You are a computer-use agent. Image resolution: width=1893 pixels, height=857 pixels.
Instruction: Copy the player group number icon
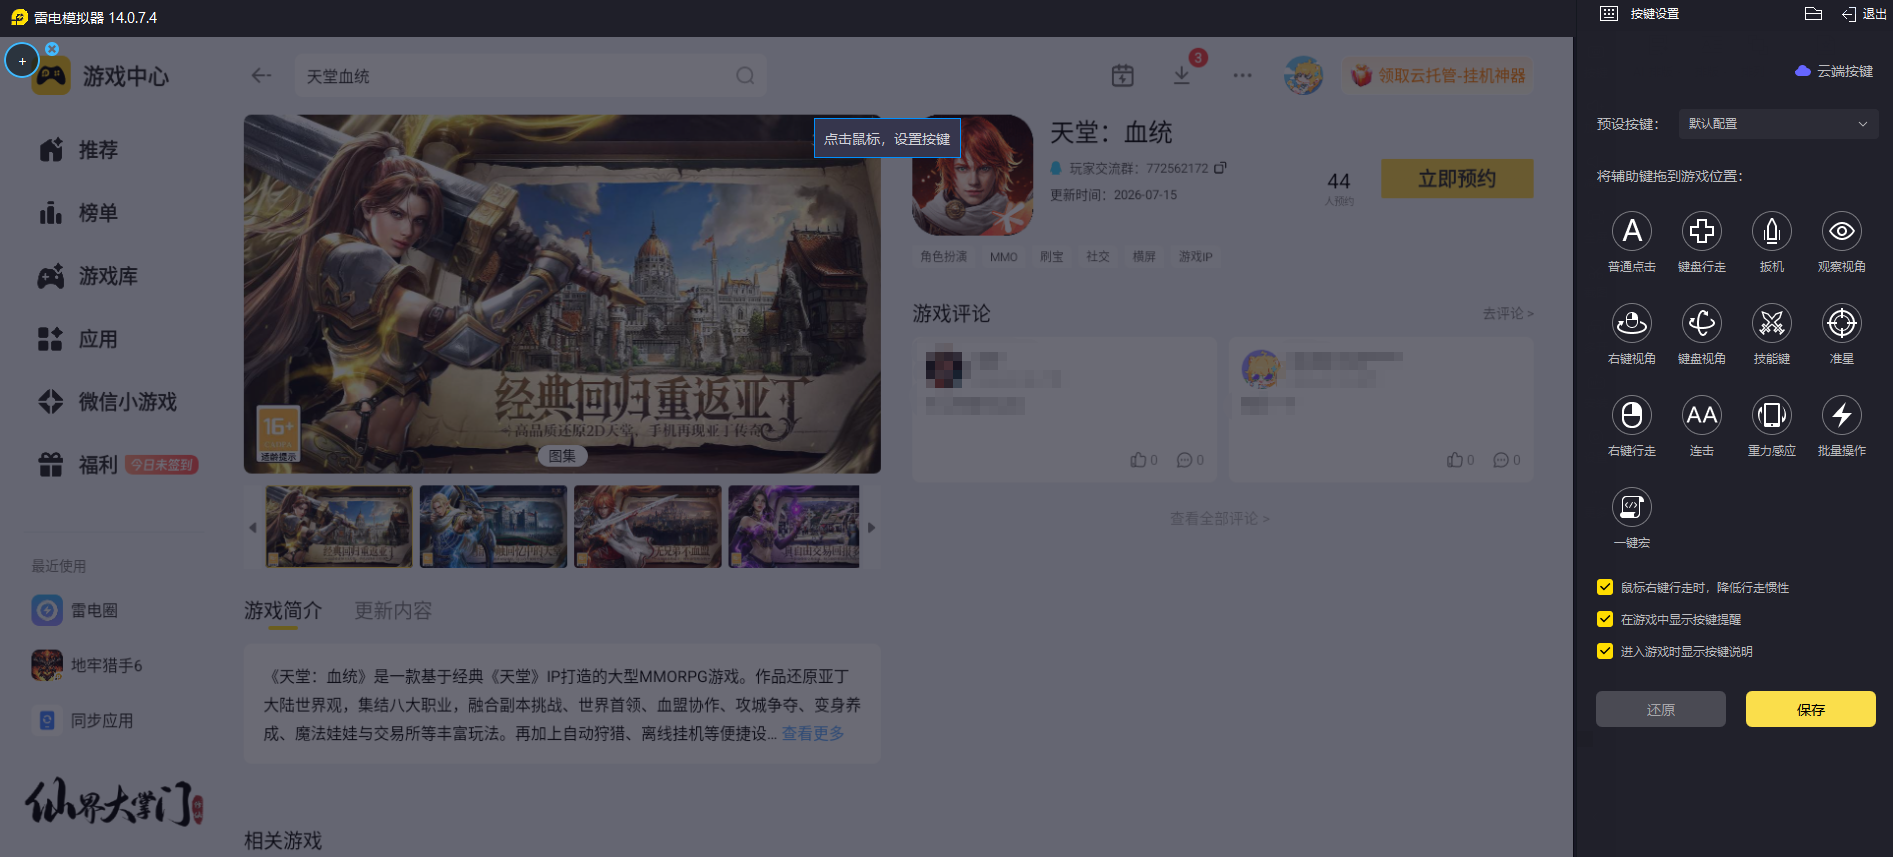coord(1220,168)
